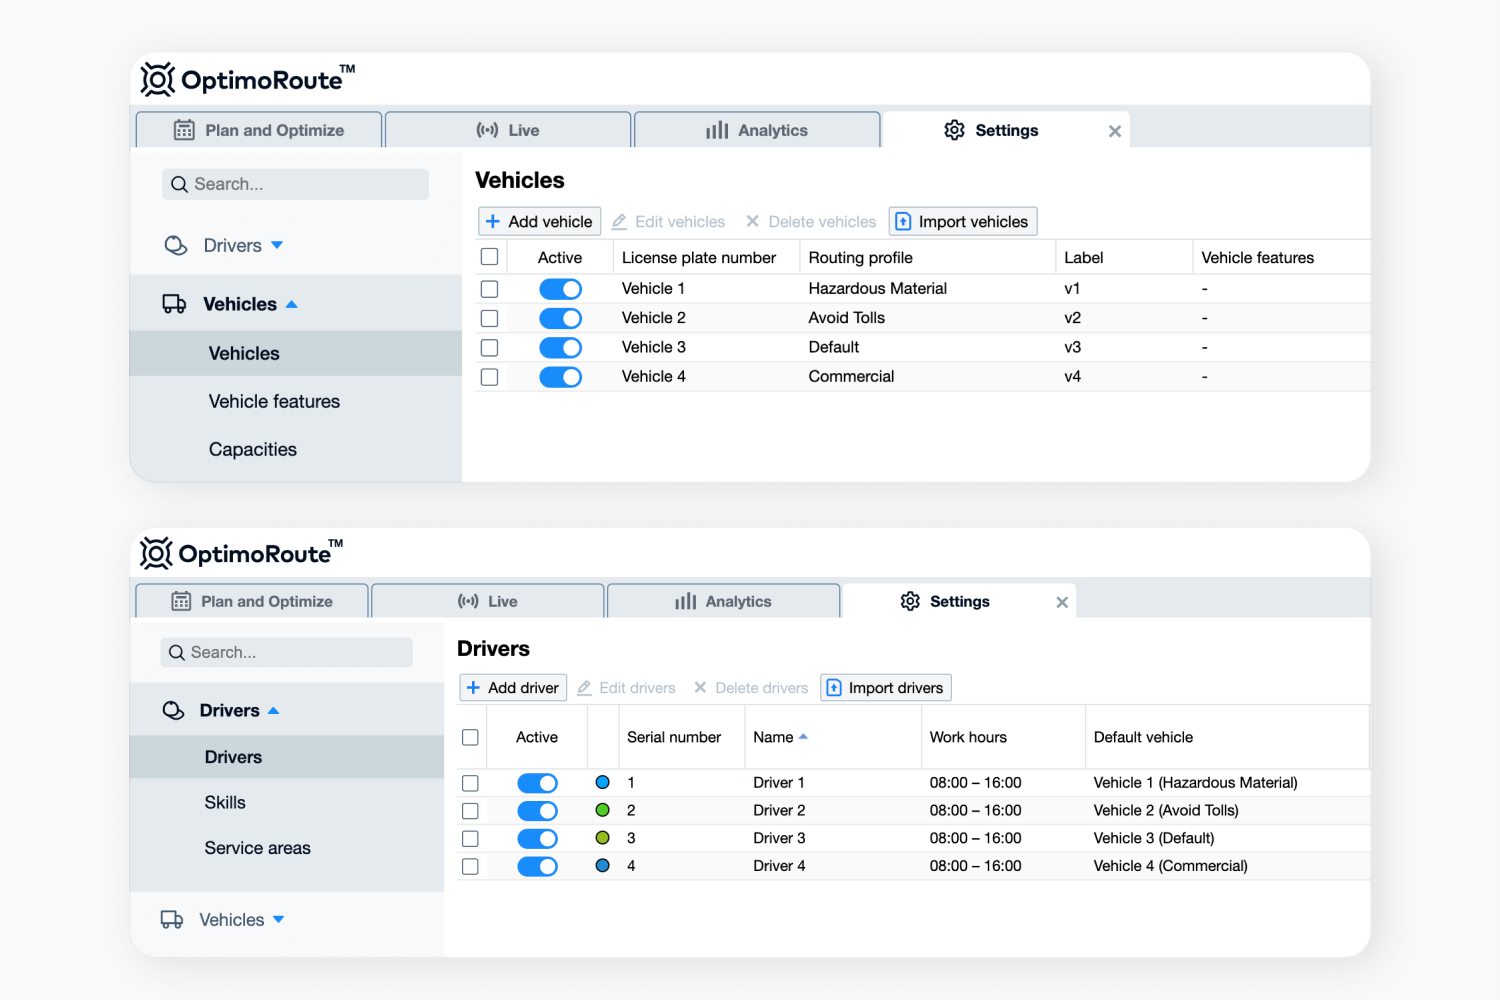This screenshot has height=1000, width=1500.
Task: Click the Plan and Optimize calendar icon
Action: tap(183, 130)
